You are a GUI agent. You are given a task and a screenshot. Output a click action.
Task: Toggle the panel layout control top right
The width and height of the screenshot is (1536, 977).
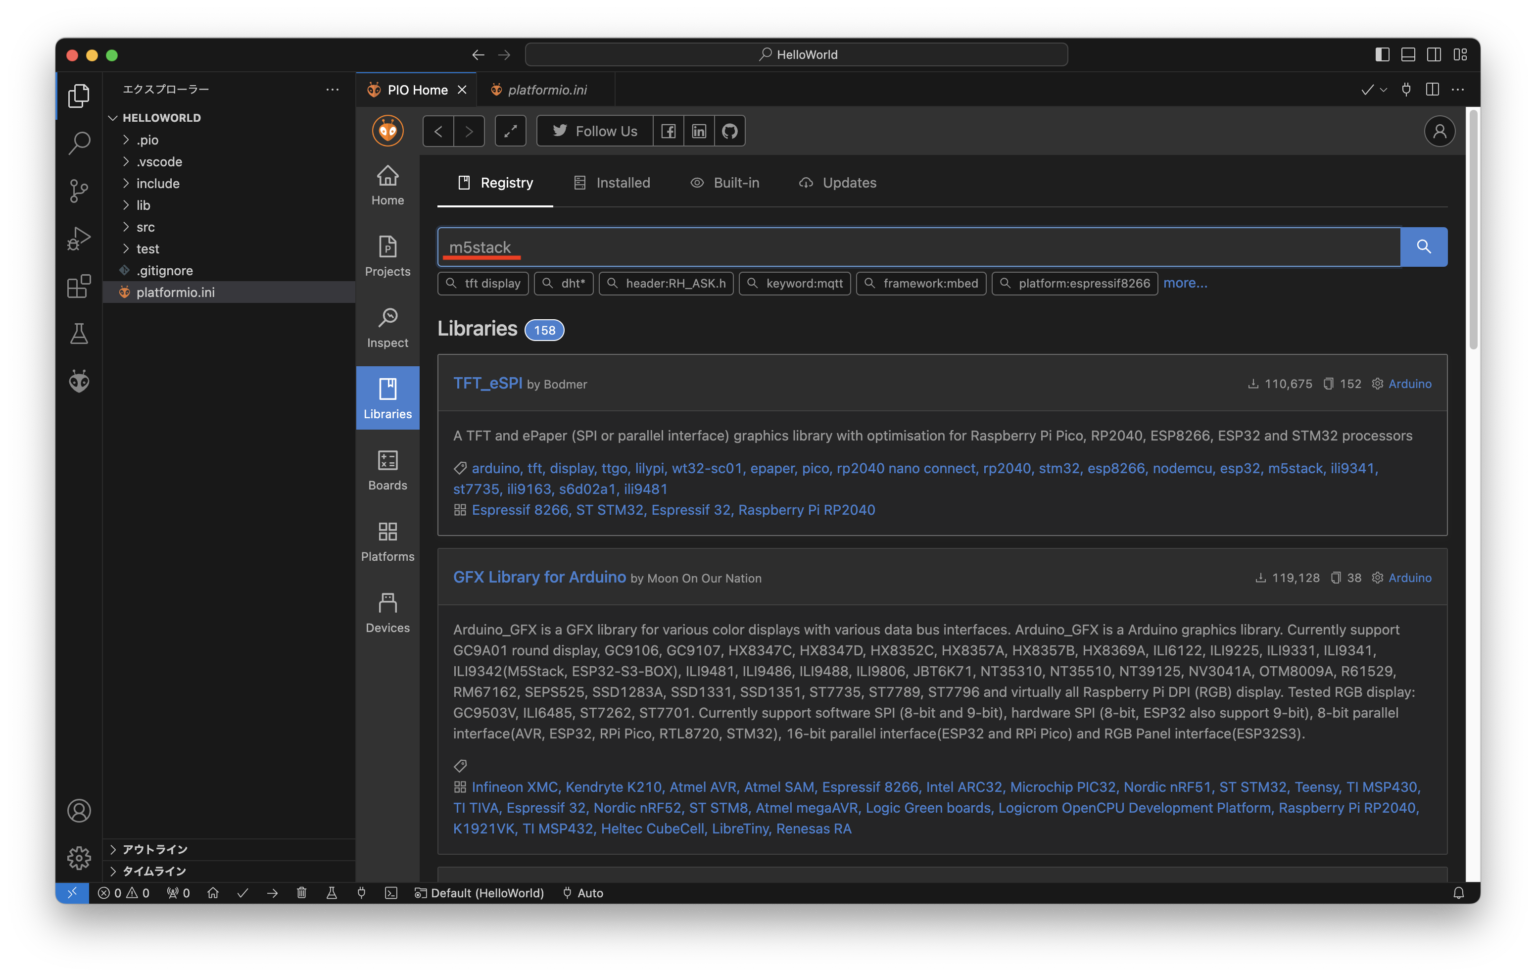pyautogui.click(x=1408, y=54)
